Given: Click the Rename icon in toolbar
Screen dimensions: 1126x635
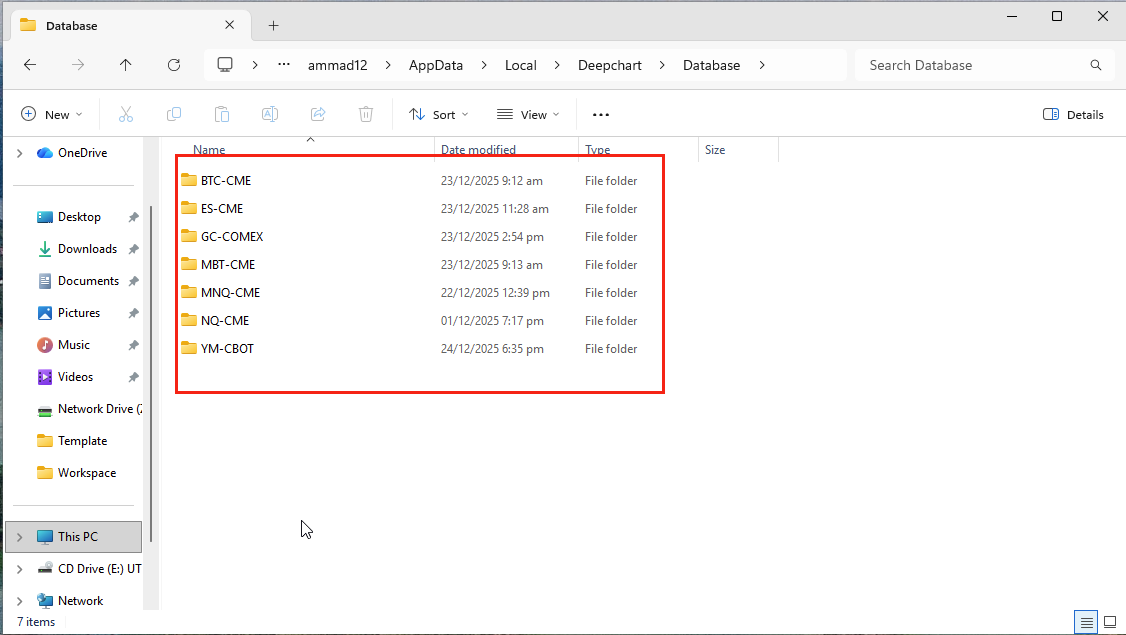Looking at the screenshot, I should tap(270, 114).
